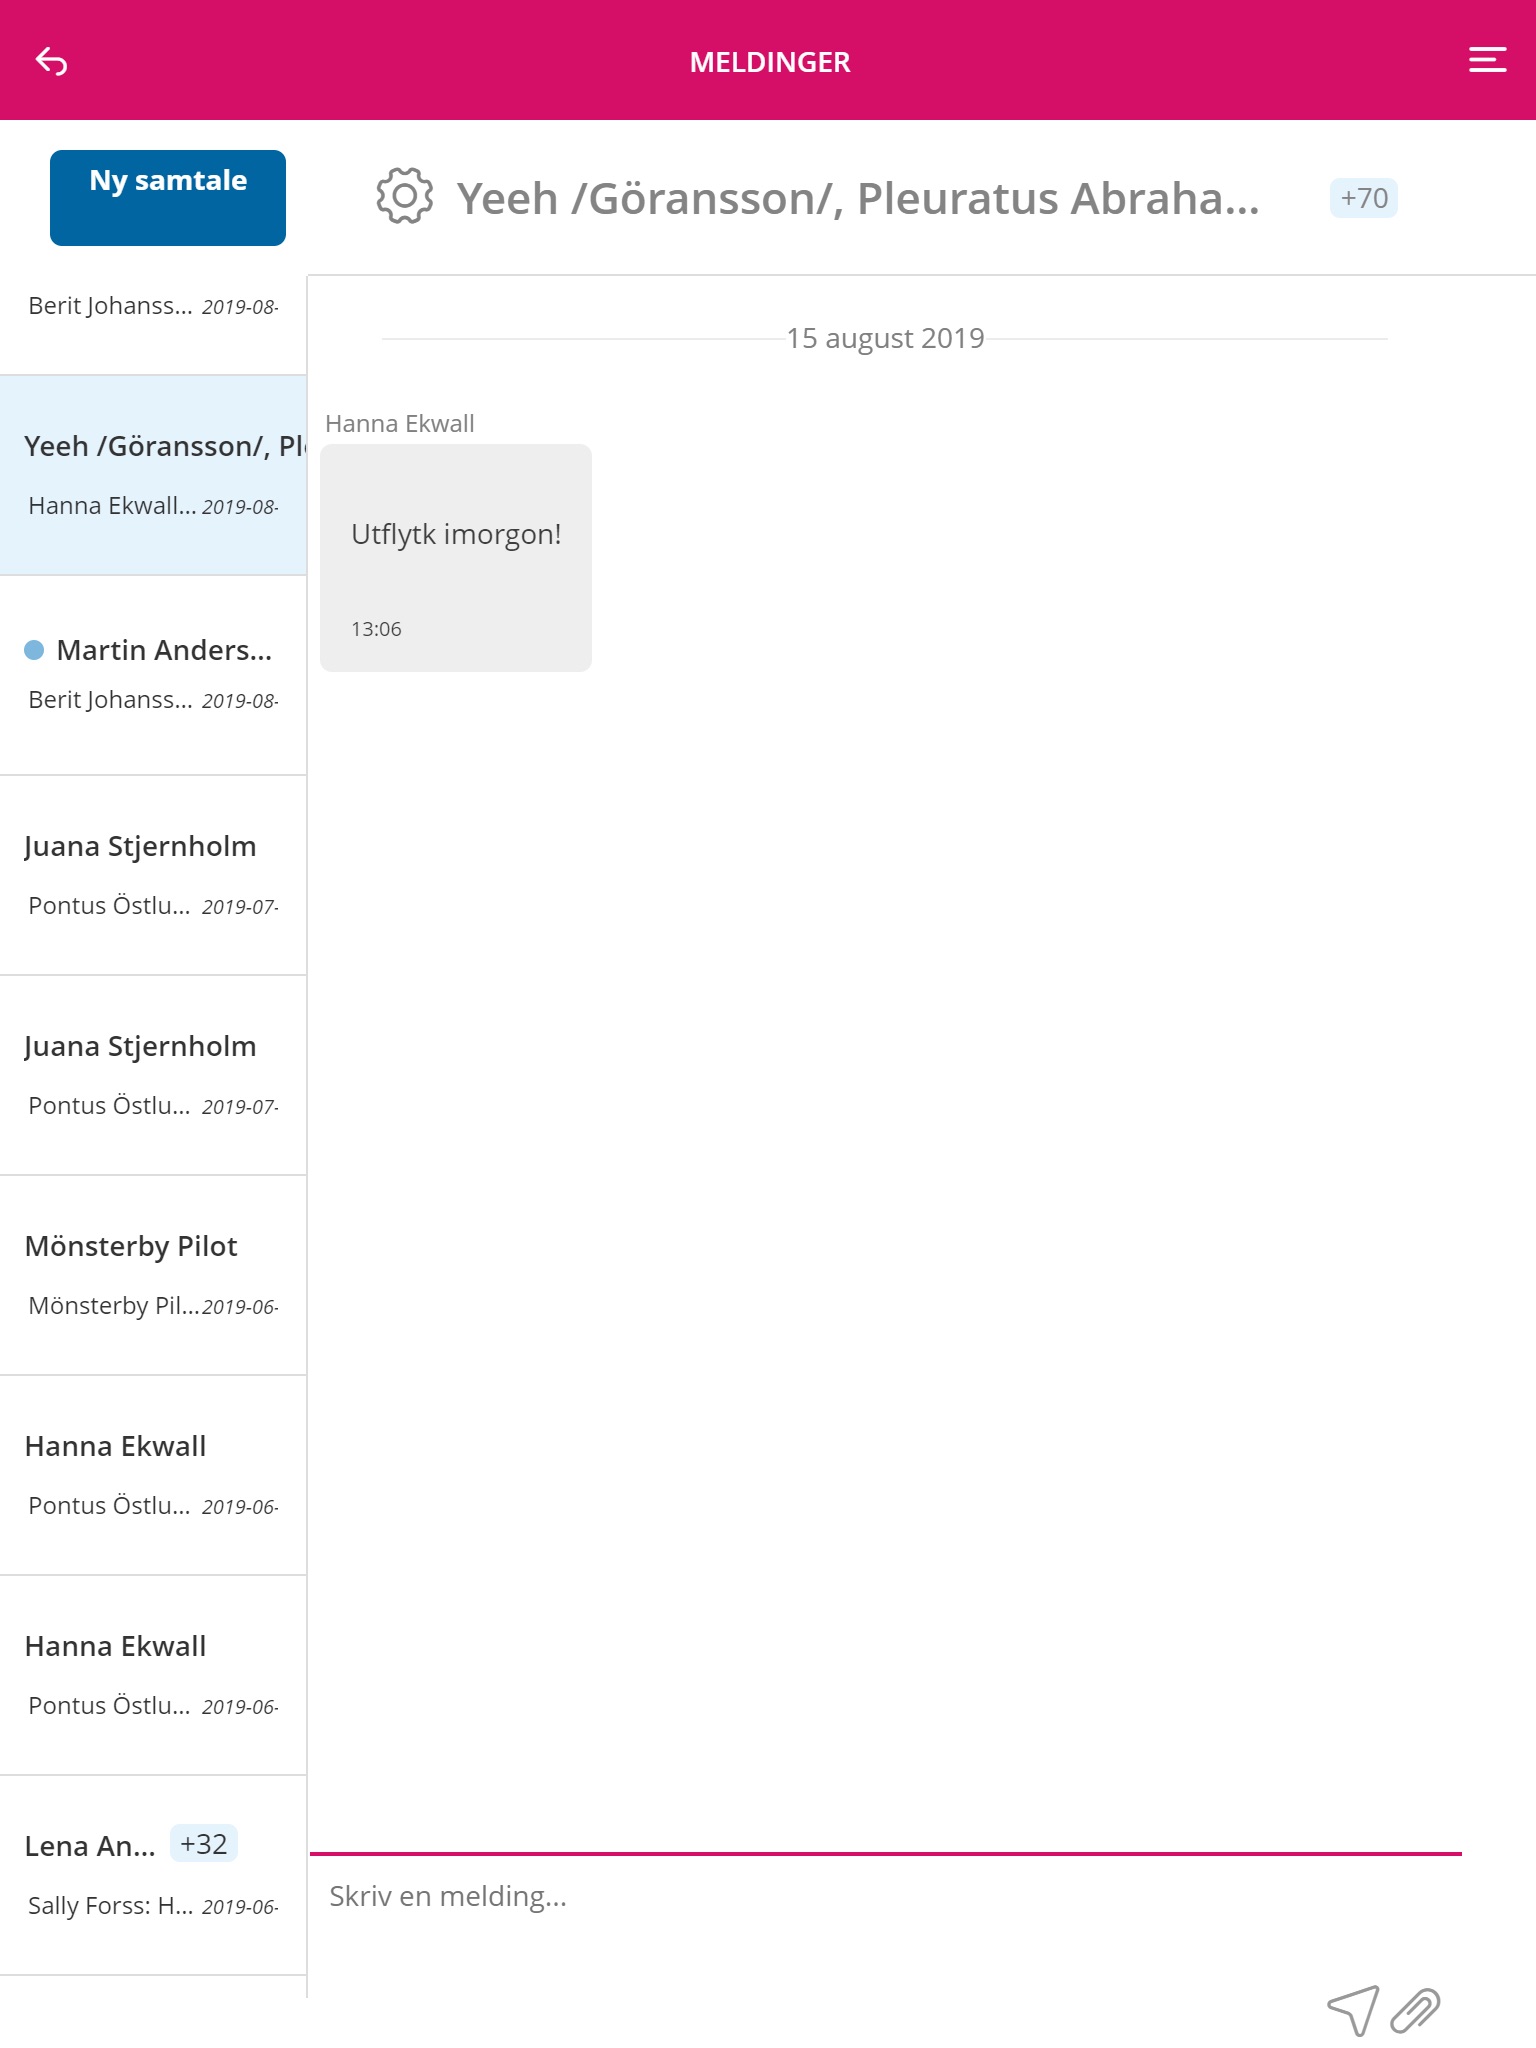Click the Mönsterby Pil... preview text
The width and height of the screenshot is (1536, 2048).
113,1305
